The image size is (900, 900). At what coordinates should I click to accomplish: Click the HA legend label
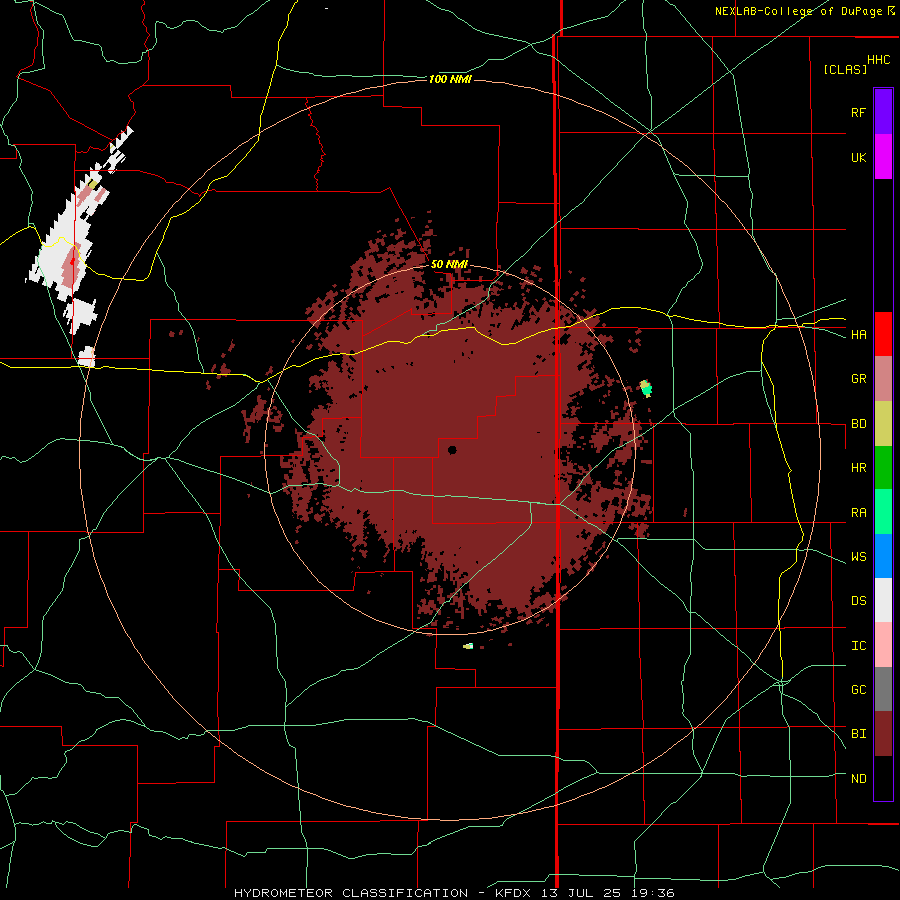point(858,335)
